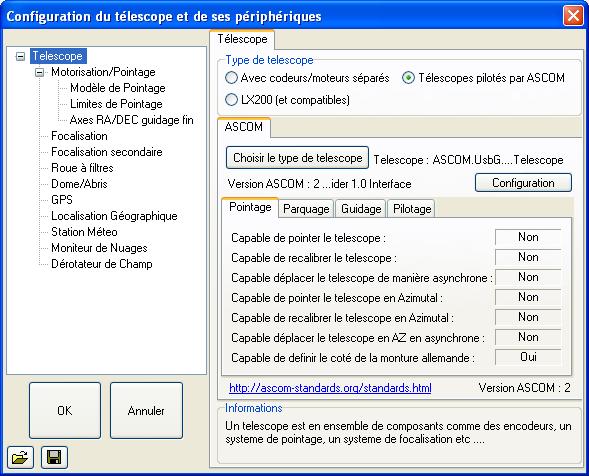Click the open folder icon button
Screen dimensions: 589x476
pos(20,457)
